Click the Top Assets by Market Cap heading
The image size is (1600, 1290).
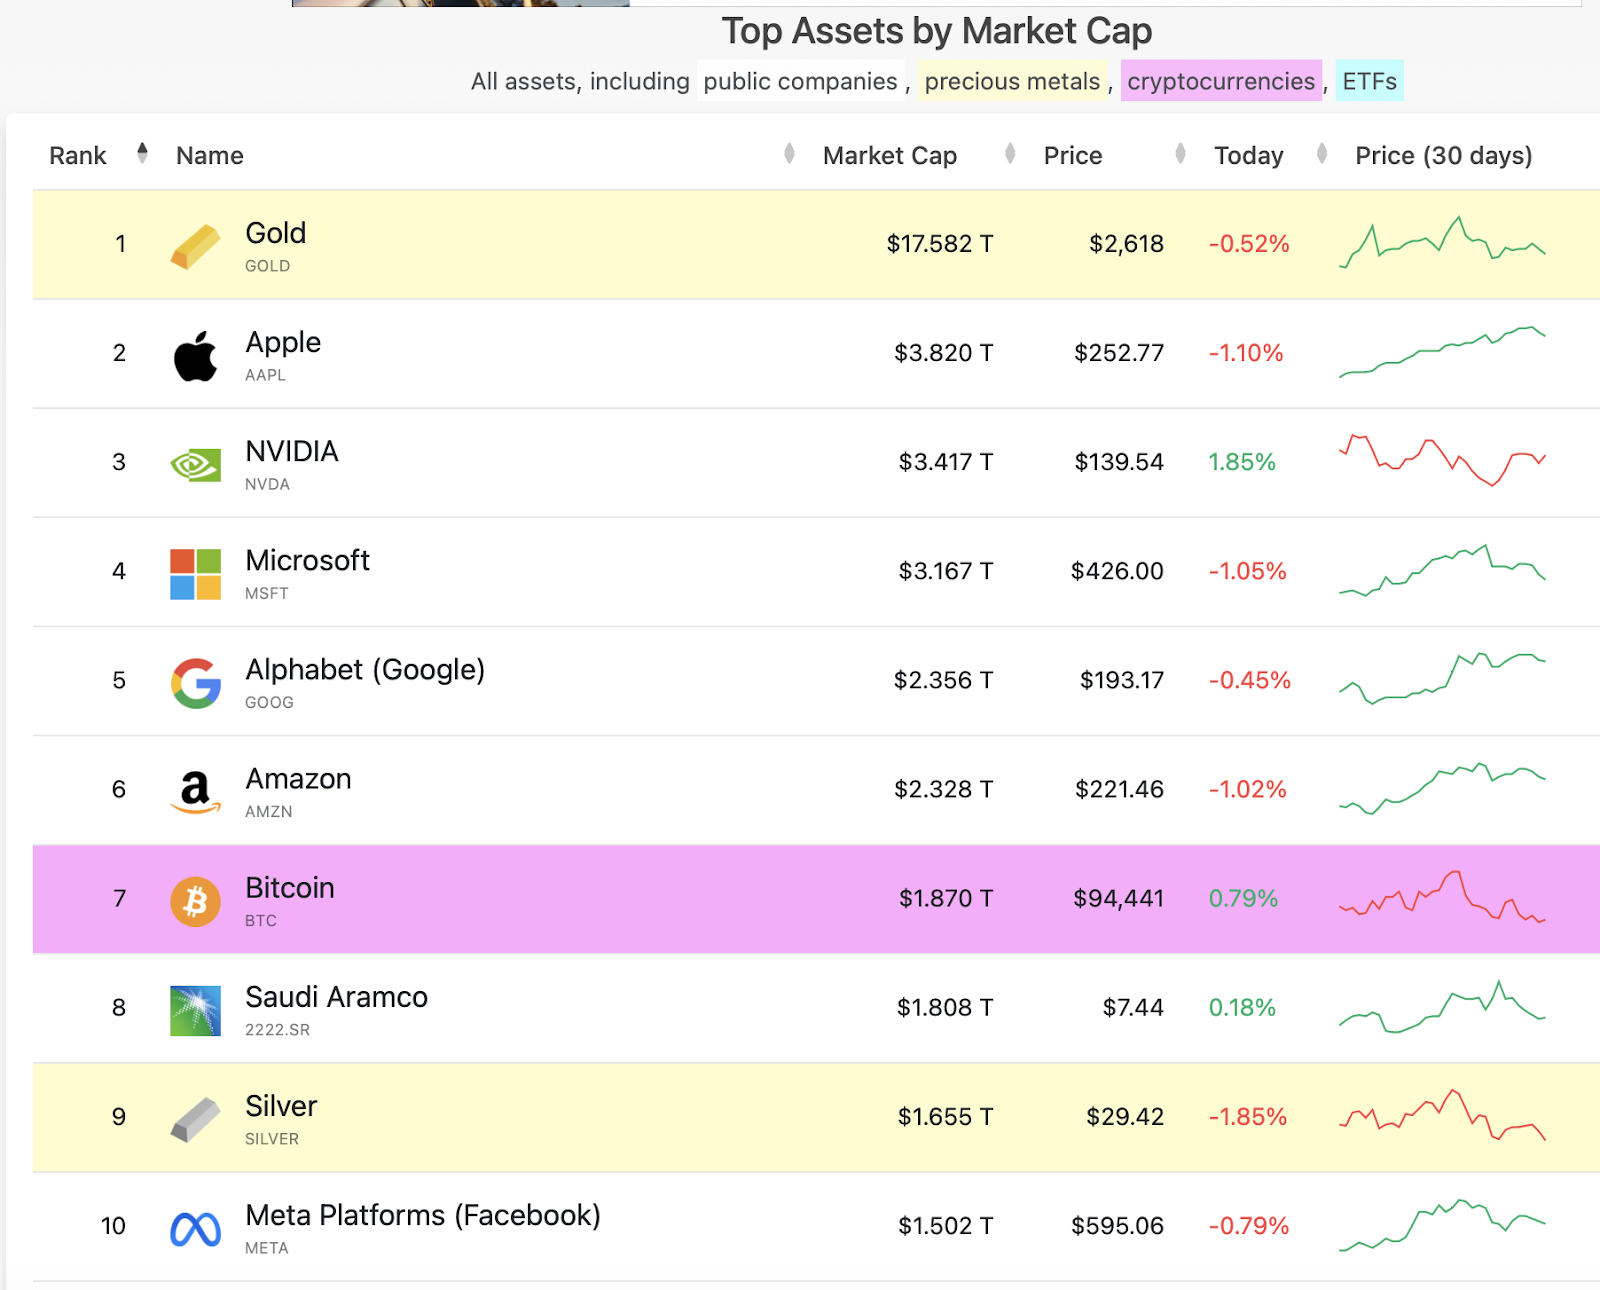click(937, 31)
